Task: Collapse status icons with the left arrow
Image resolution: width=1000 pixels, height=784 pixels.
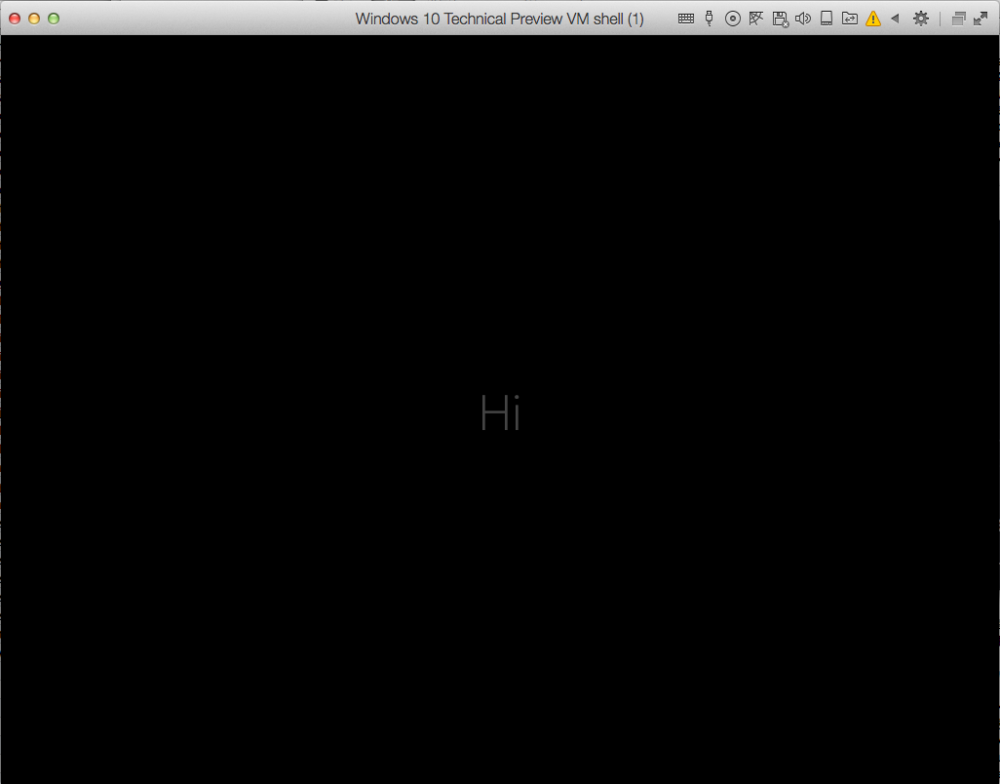Action: coord(895,18)
